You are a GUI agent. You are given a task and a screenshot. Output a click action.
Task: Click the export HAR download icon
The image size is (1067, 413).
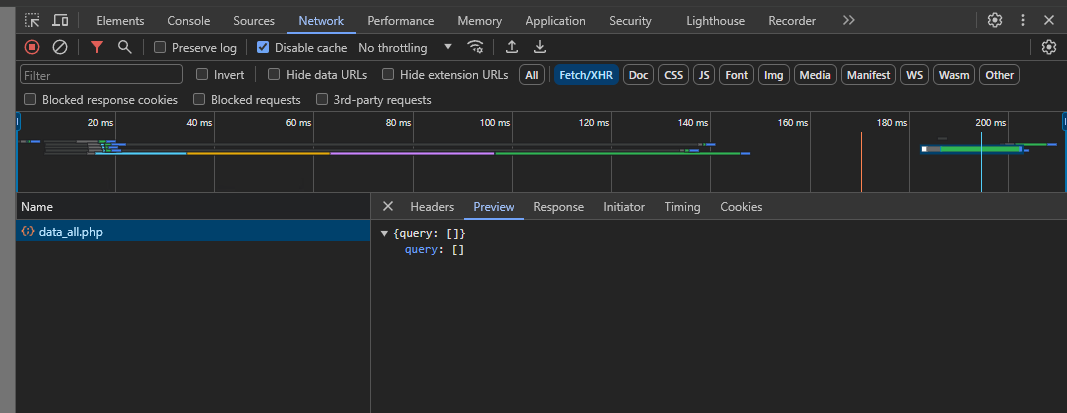click(540, 47)
